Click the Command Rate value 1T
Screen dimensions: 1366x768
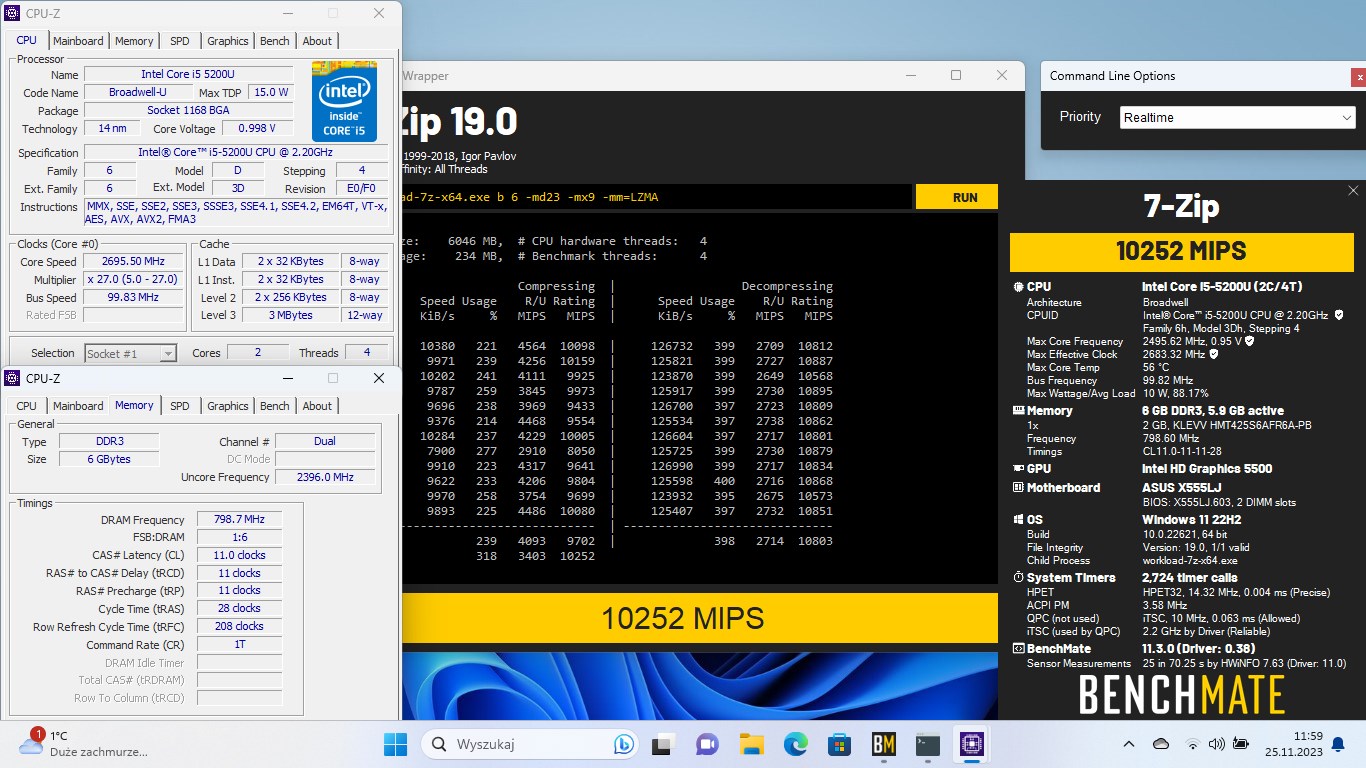(239, 644)
